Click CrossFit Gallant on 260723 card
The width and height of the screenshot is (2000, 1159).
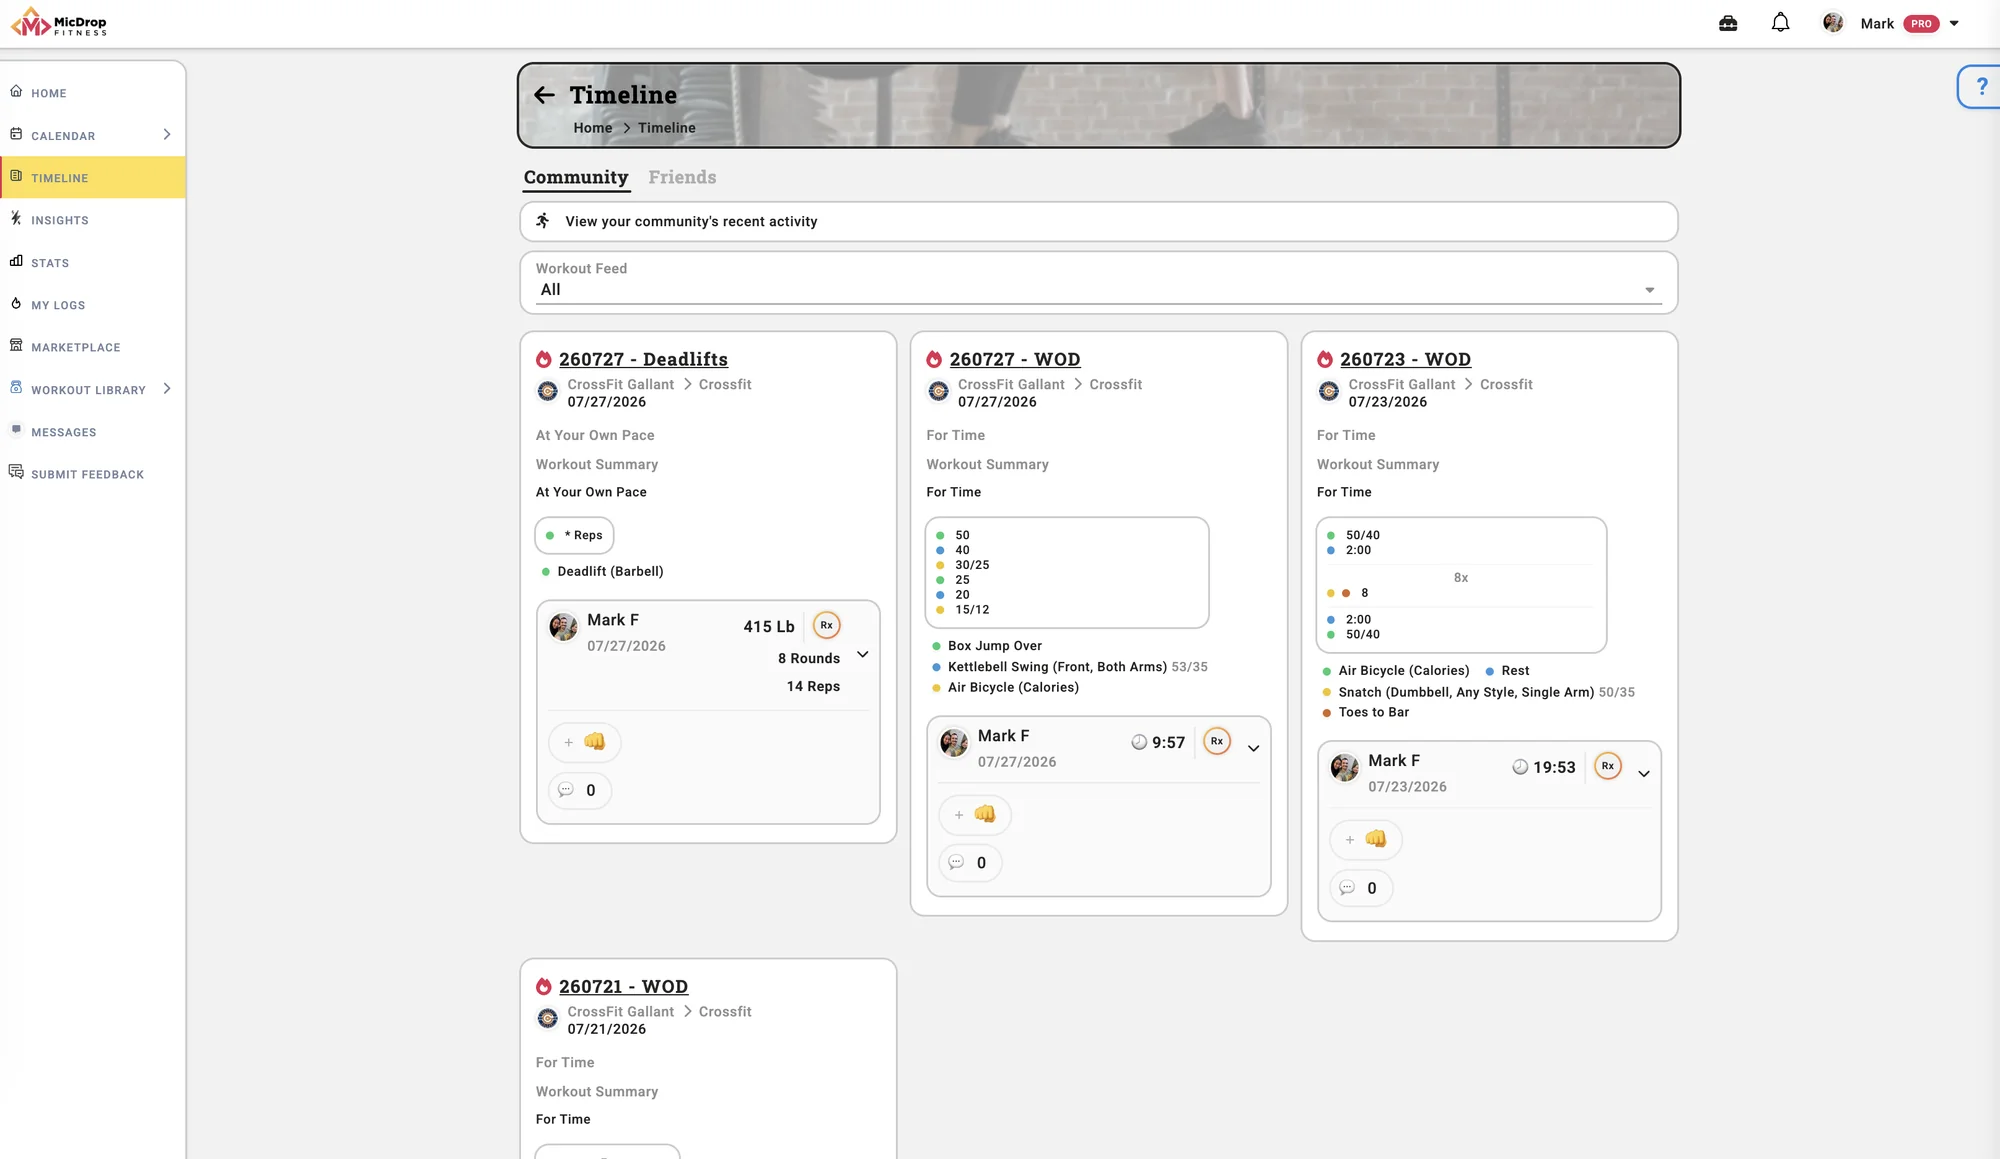(1401, 384)
